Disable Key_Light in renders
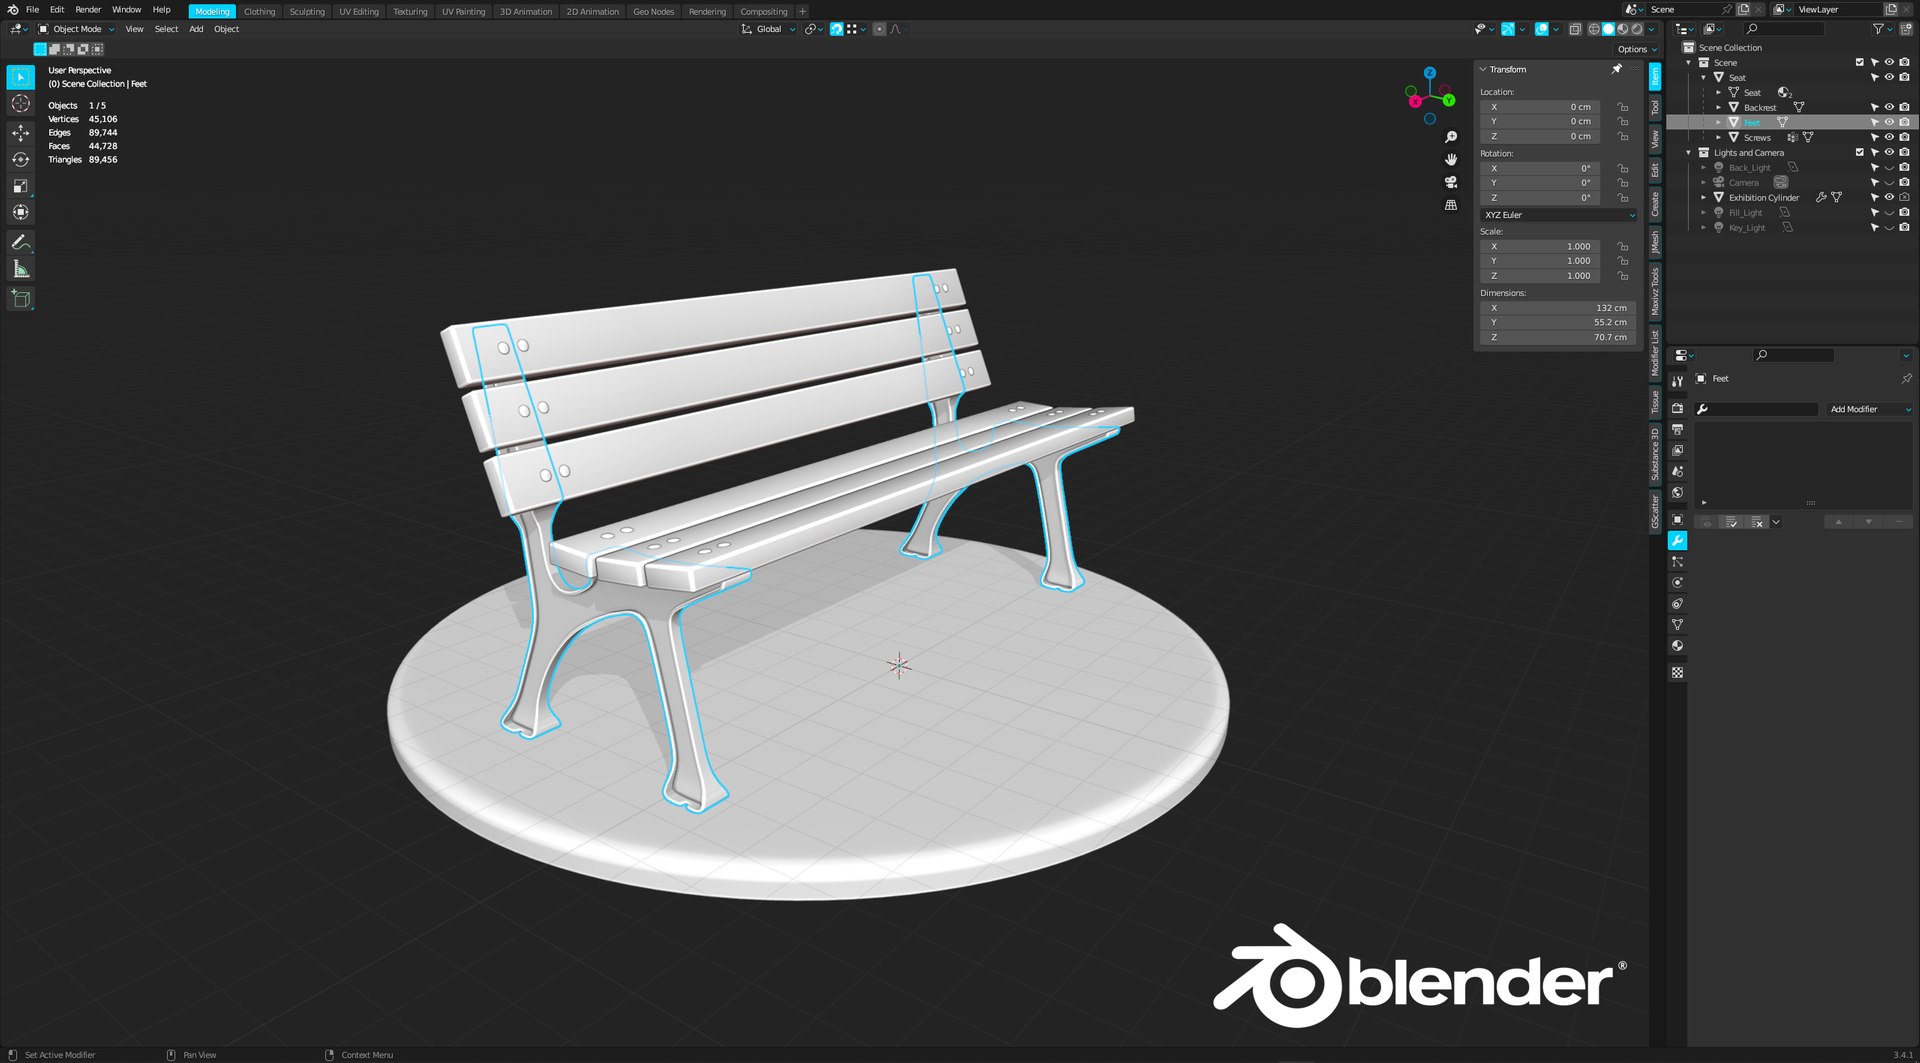The height and width of the screenshot is (1063, 1920). pyautogui.click(x=1905, y=227)
